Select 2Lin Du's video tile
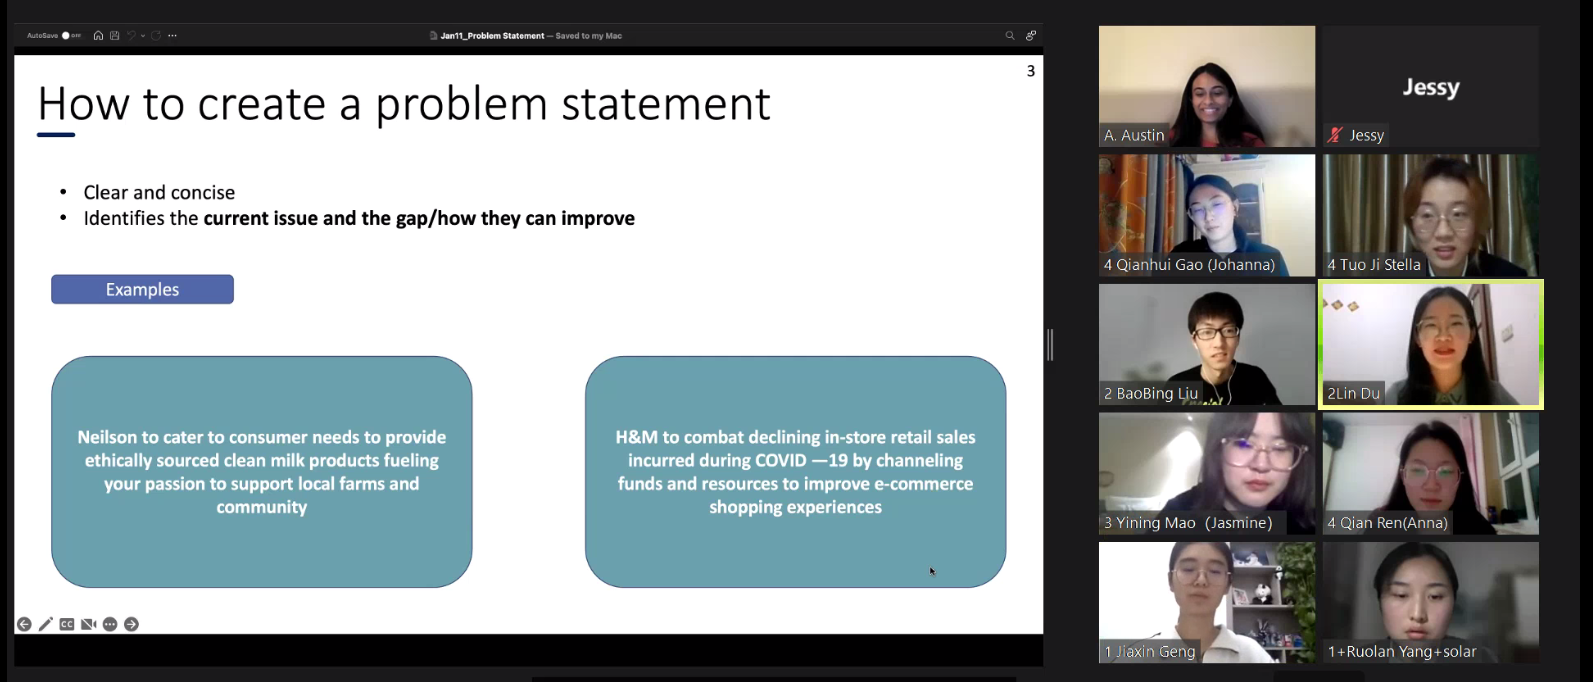The width and height of the screenshot is (1593, 682). pos(1431,345)
